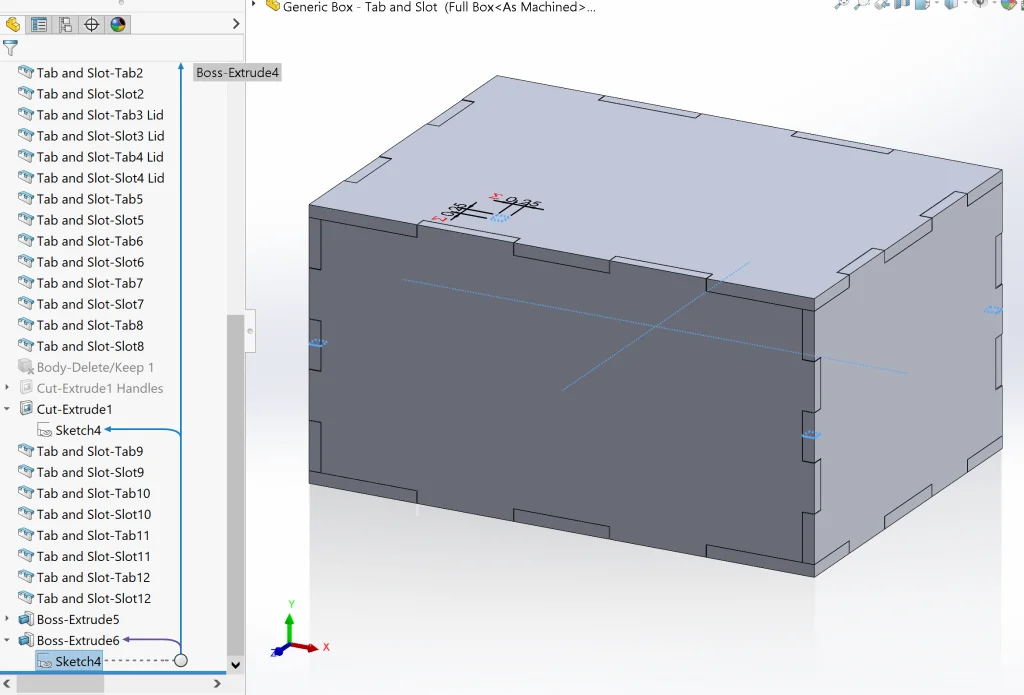Screen dimensions: 1024x695
Task: Select the Tab and Slot-Tab11 feature
Action: [x=93, y=536]
